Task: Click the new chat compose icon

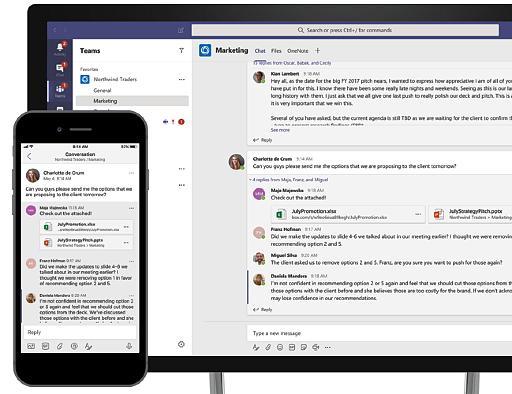Action: [x=181, y=30]
